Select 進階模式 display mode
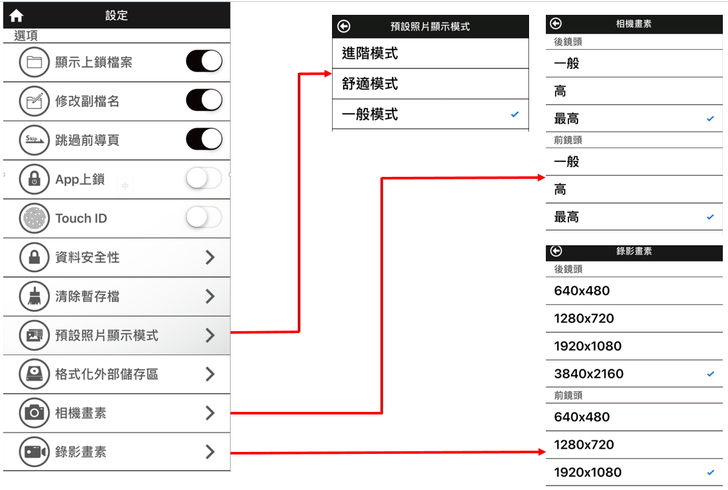The image size is (728, 490). pos(430,53)
